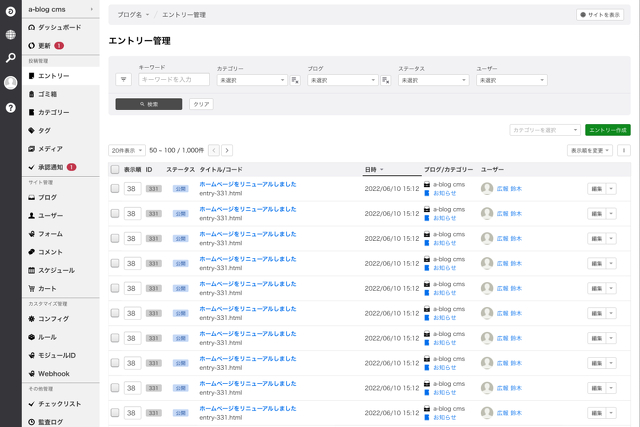Expand the 20件表示 page size dropdown
This screenshot has width=640, height=427.
126,150
